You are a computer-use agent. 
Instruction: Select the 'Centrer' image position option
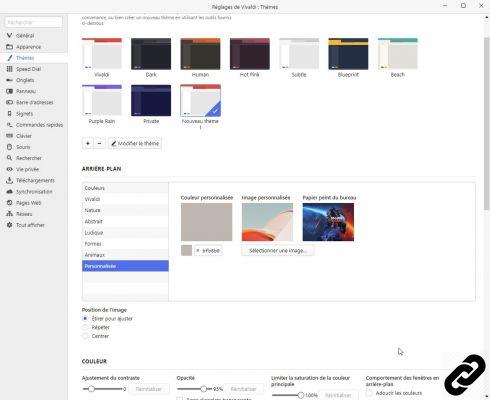[x=85, y=336]
